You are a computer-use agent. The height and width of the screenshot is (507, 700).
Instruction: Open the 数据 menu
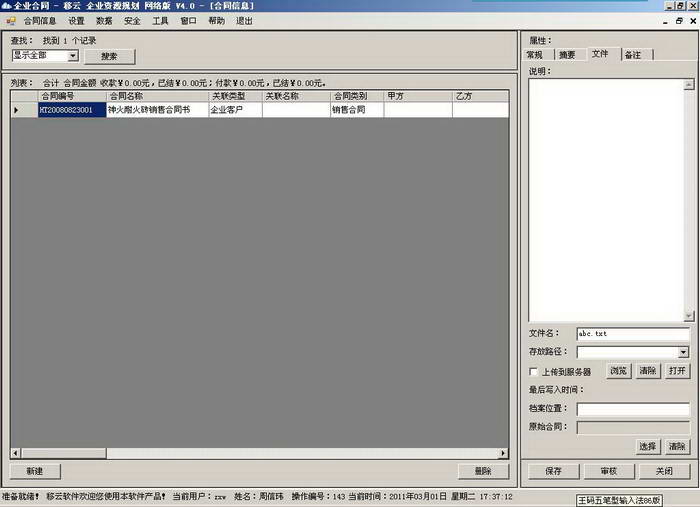[104, 21]
